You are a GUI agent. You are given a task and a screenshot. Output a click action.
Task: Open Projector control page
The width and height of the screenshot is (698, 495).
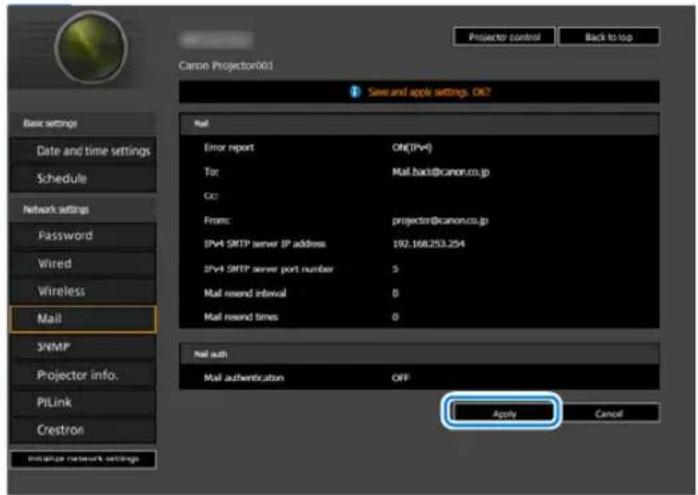tap(504, 37)
